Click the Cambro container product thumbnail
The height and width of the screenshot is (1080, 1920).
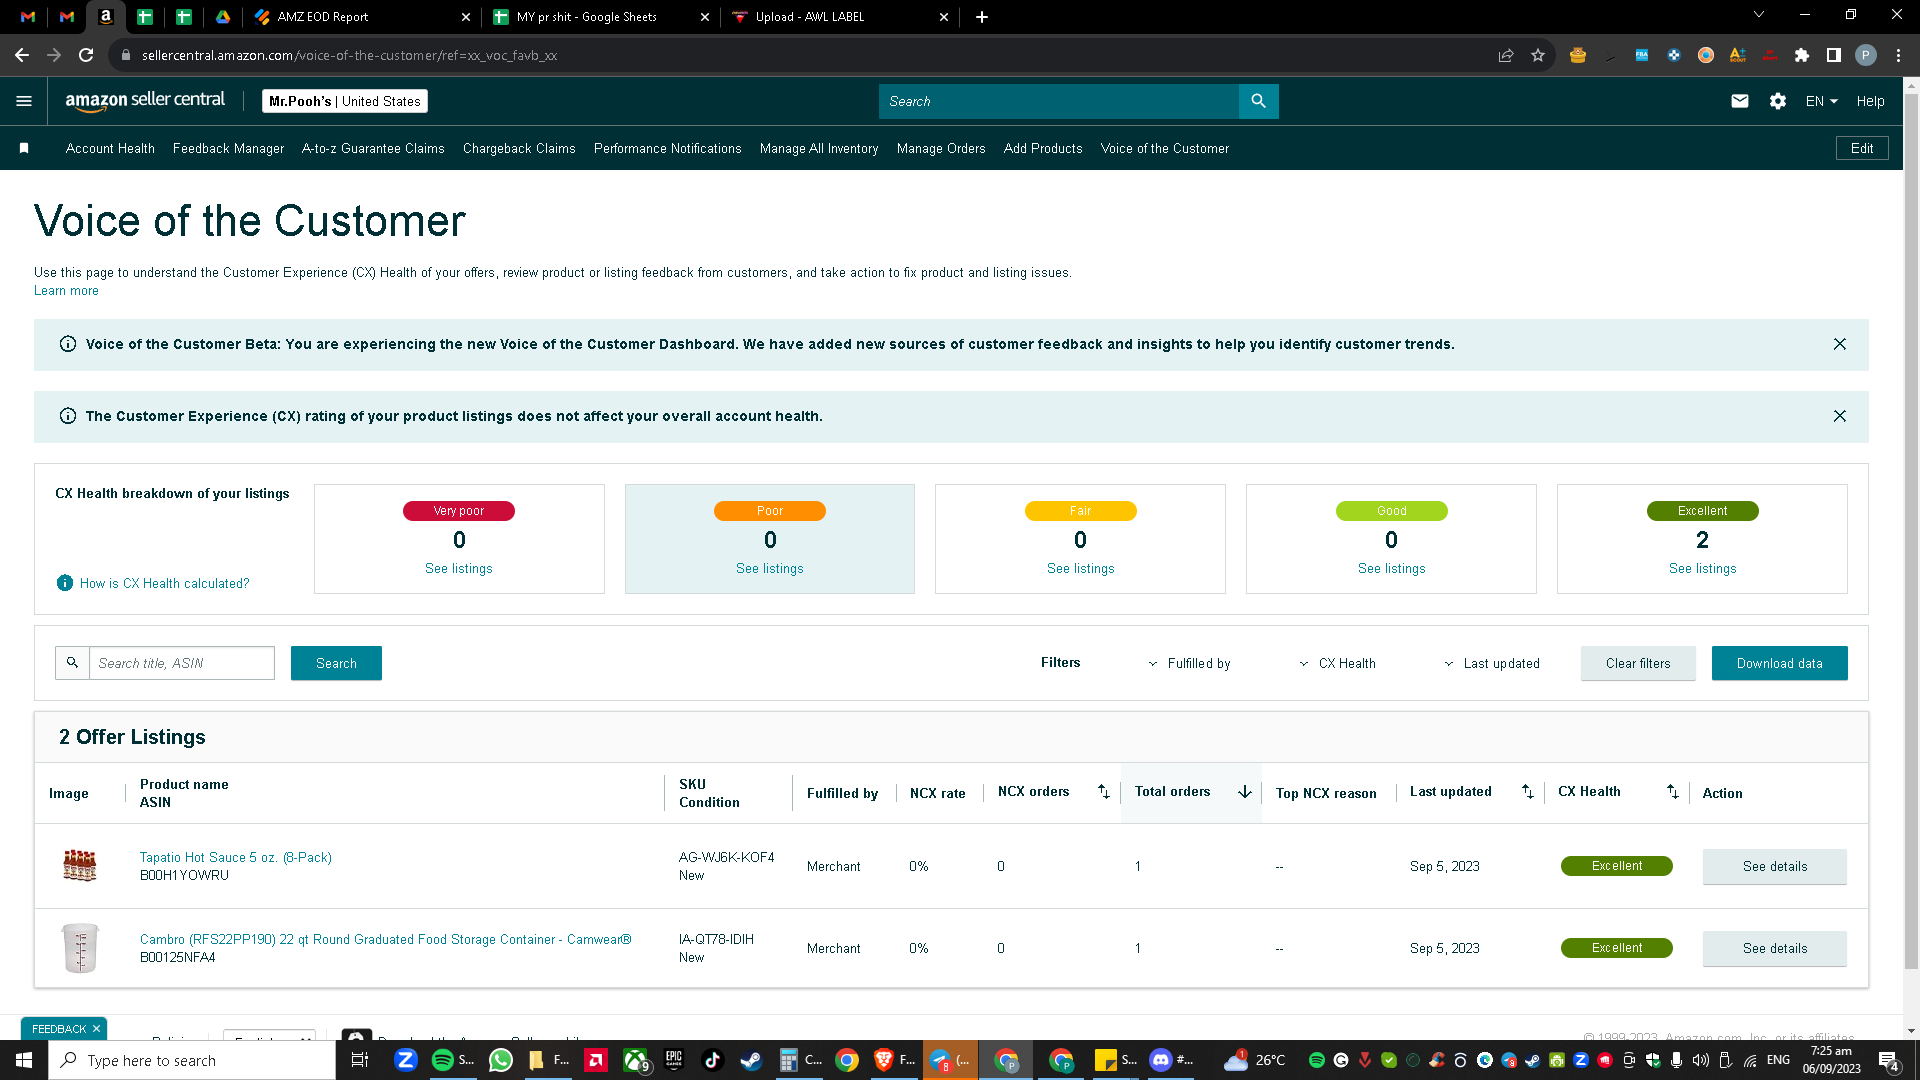point(80,948)
